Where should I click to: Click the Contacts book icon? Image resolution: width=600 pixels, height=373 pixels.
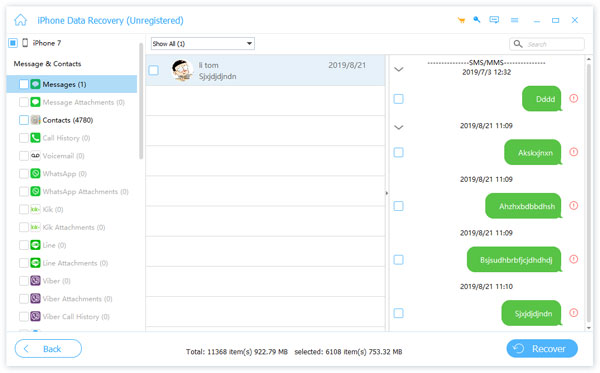point(35,120)
